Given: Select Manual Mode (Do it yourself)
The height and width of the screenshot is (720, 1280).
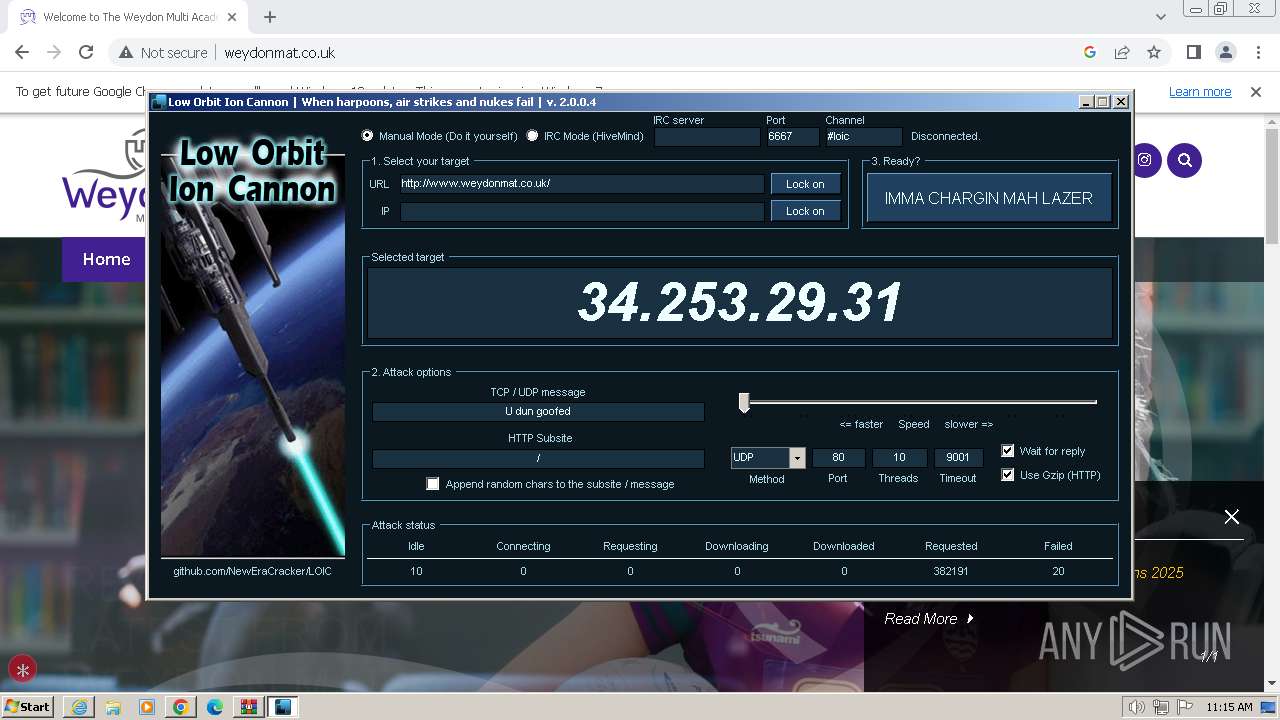Looking at the screenshot, I should tap(368, 136).
